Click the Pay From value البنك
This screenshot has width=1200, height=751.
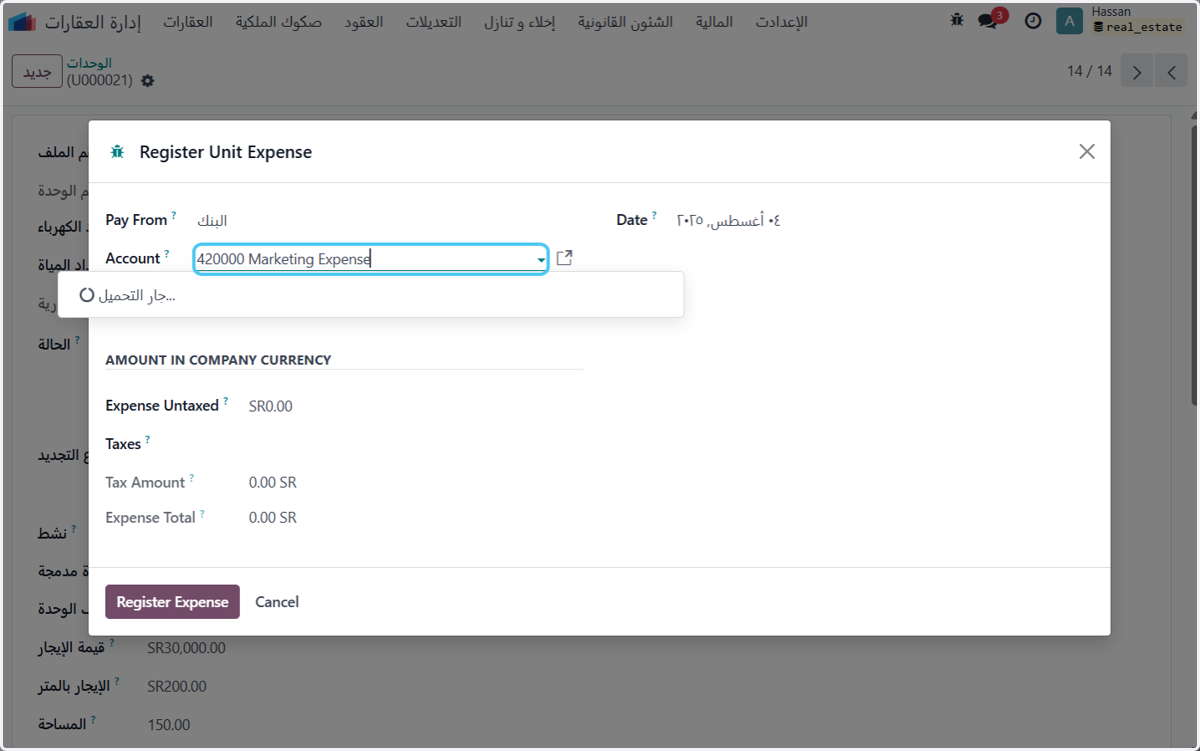[x=211, y=221]
